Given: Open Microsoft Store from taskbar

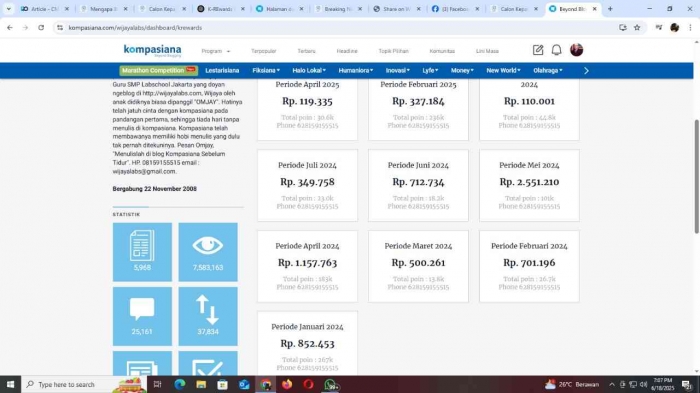Looking at the screenshot, I should point(222,385).
